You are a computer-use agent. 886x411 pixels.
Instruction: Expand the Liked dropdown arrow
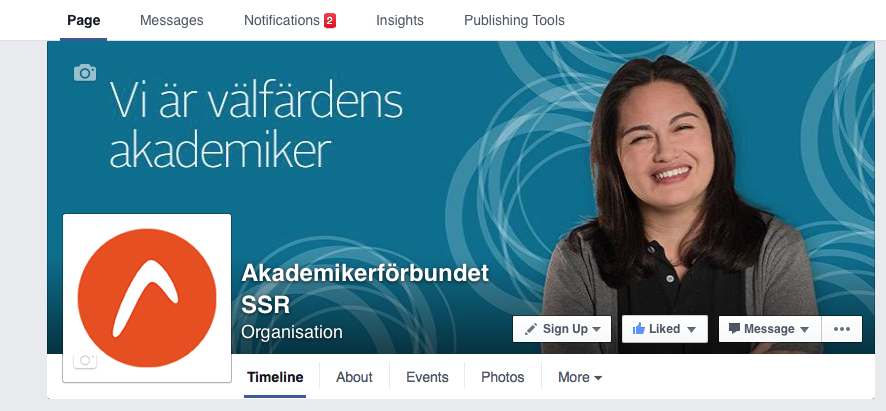[x=691, y=330]
